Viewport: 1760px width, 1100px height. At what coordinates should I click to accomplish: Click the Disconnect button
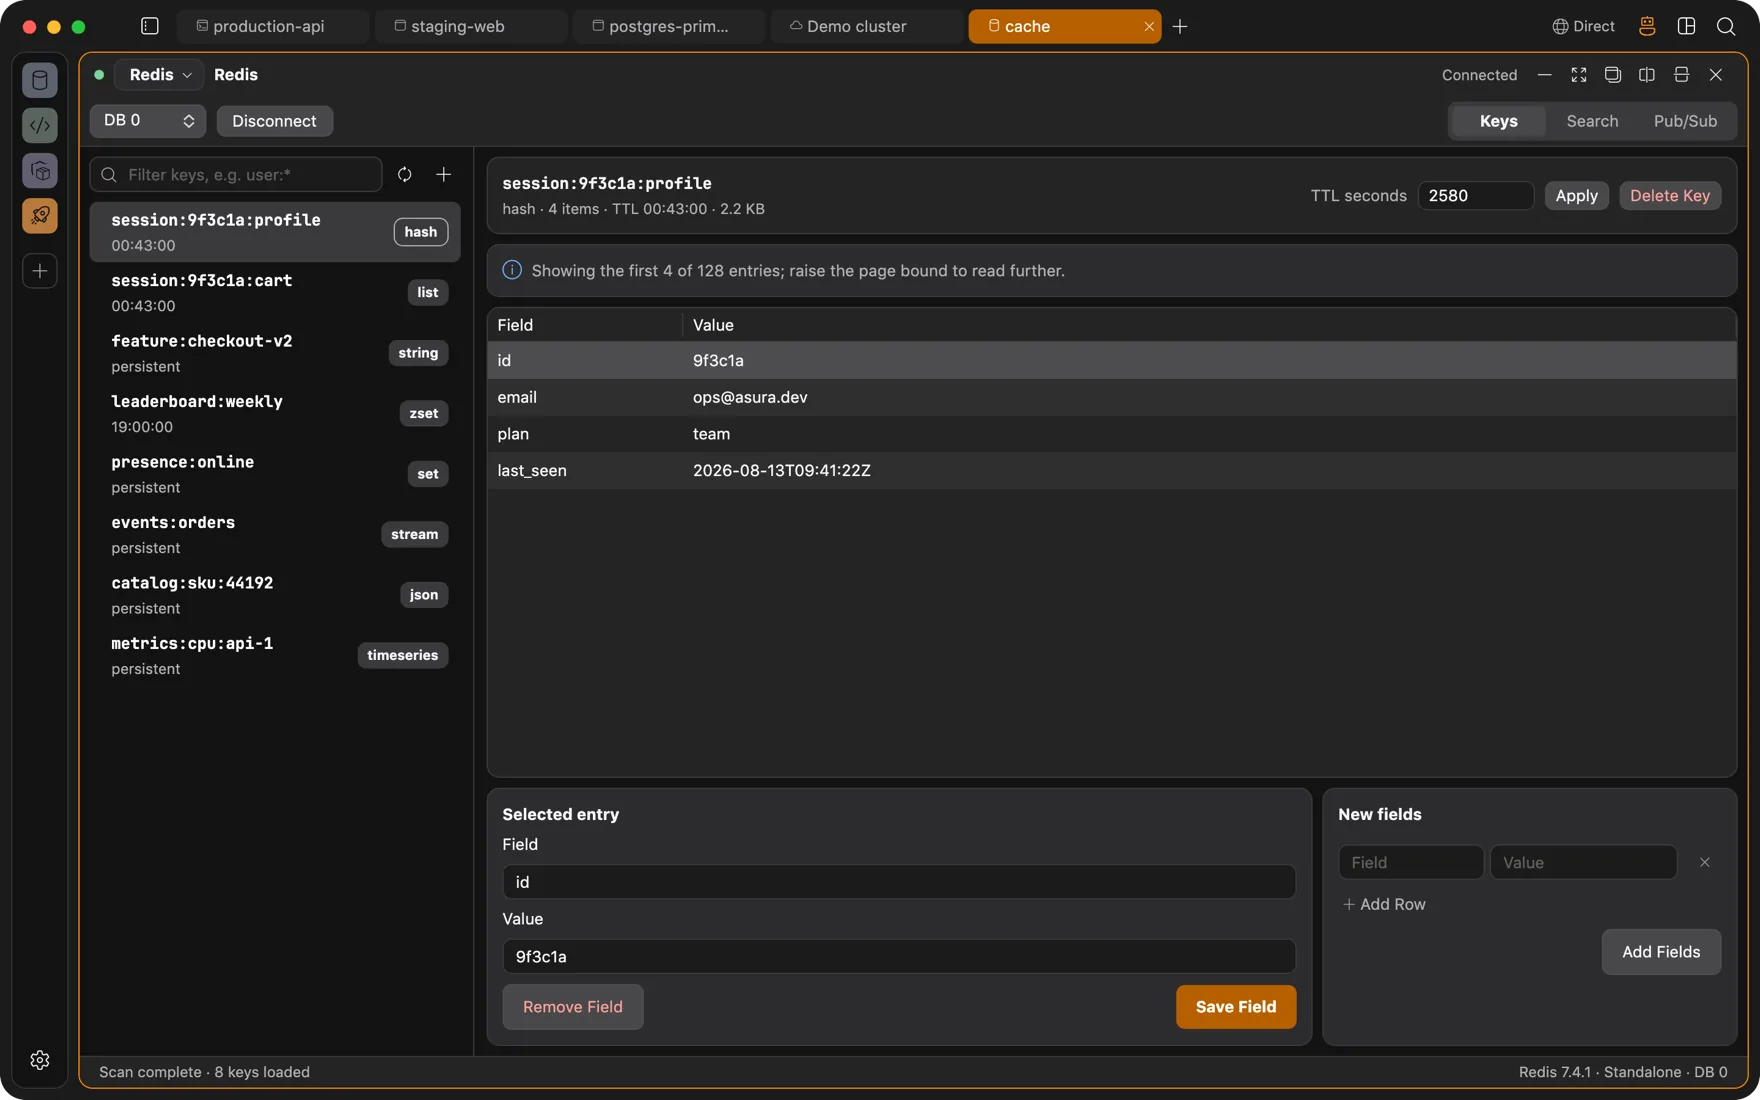point(274,121)
